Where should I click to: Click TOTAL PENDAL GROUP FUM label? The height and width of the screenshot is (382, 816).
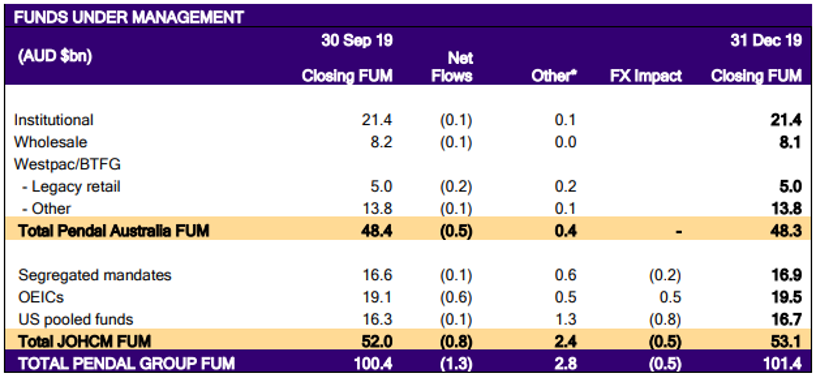pos(126,363)
